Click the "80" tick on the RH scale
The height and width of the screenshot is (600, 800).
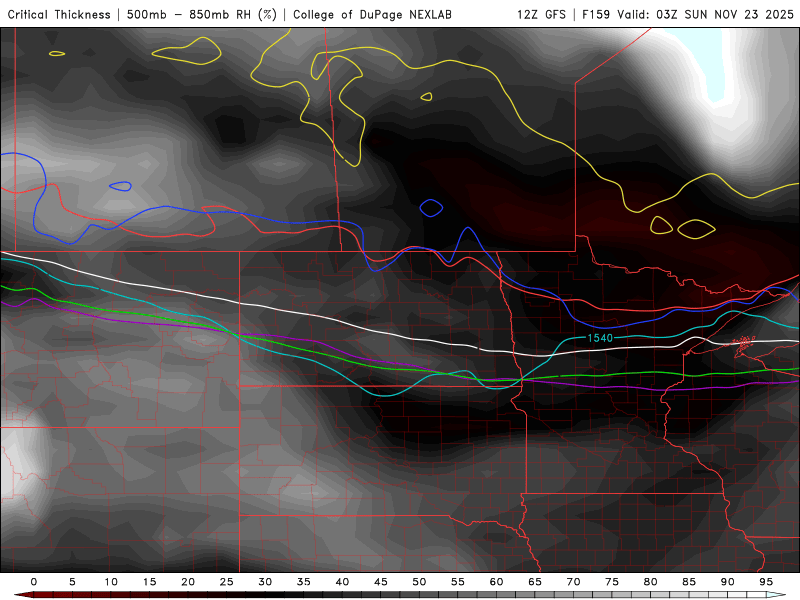coord(650,582)
